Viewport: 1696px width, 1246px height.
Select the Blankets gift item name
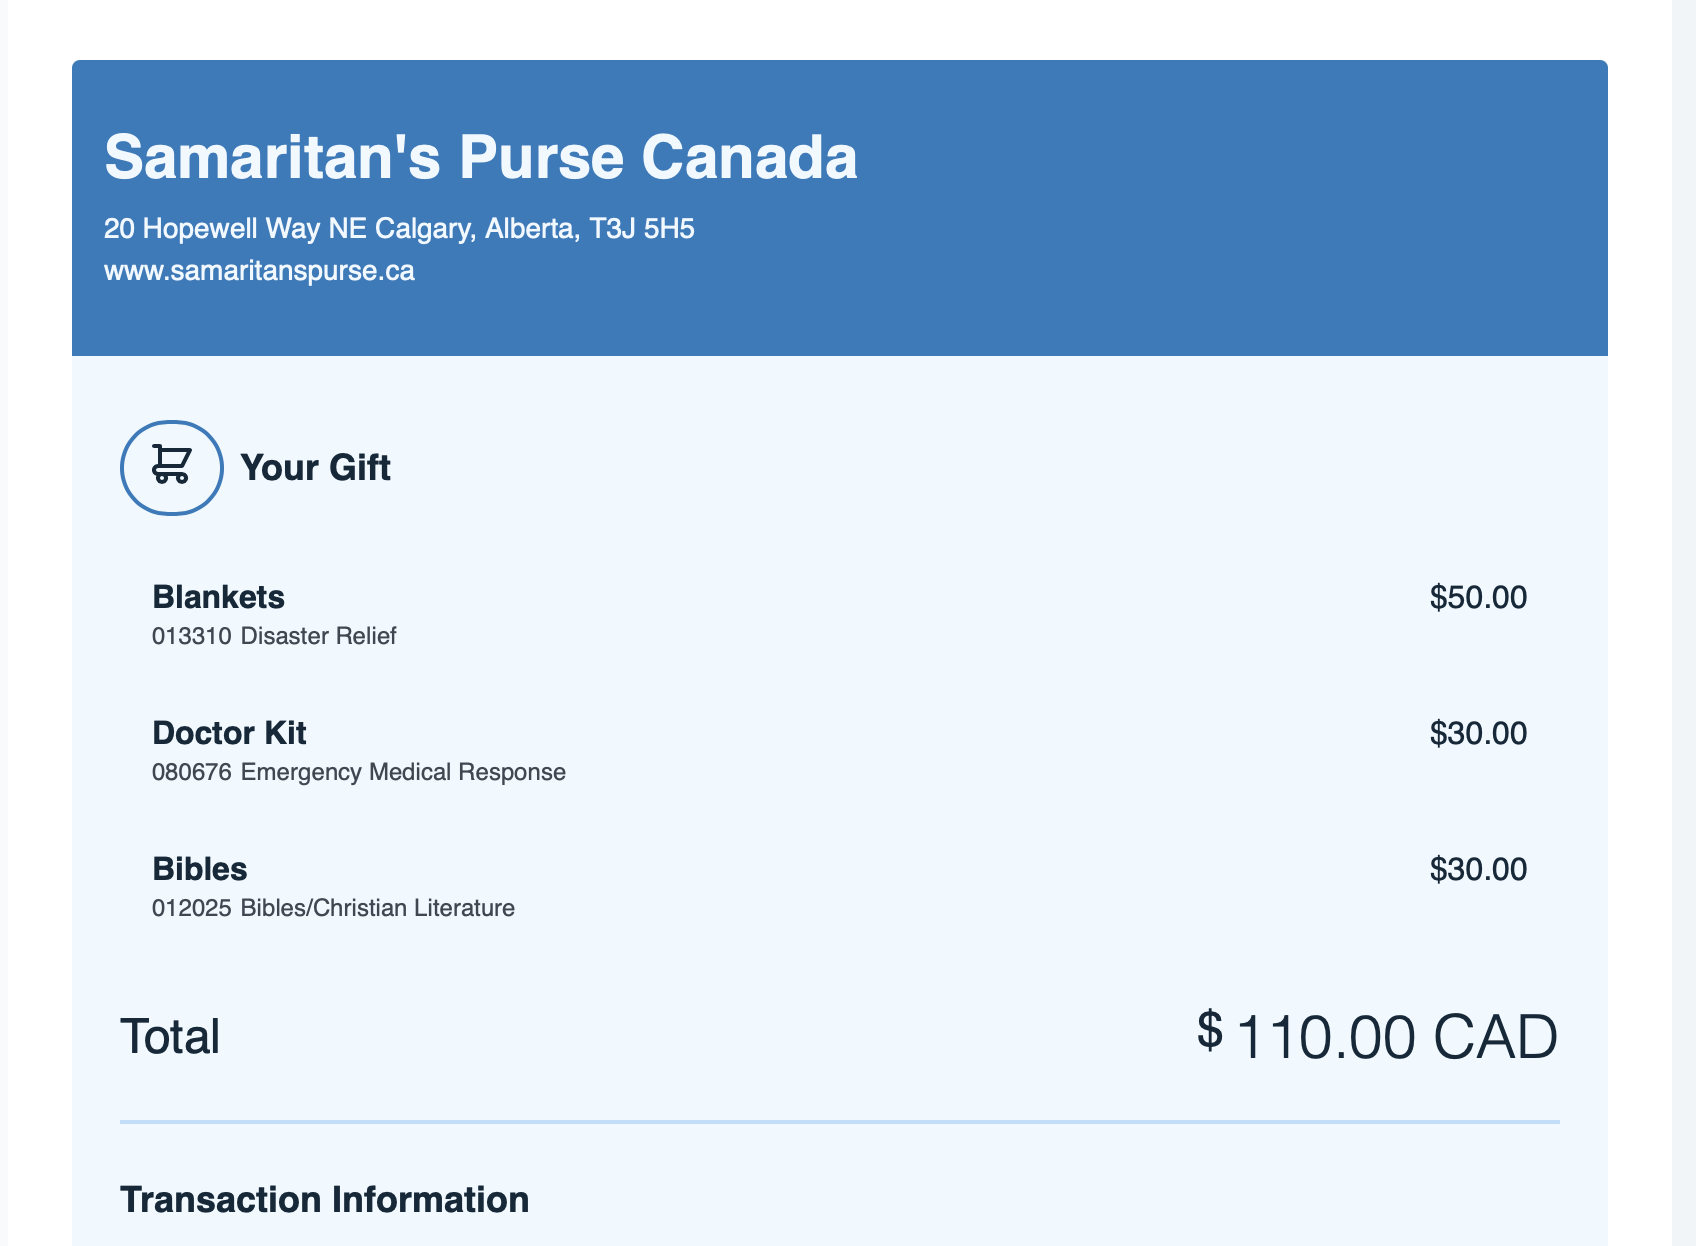click(x=218, y=597)
